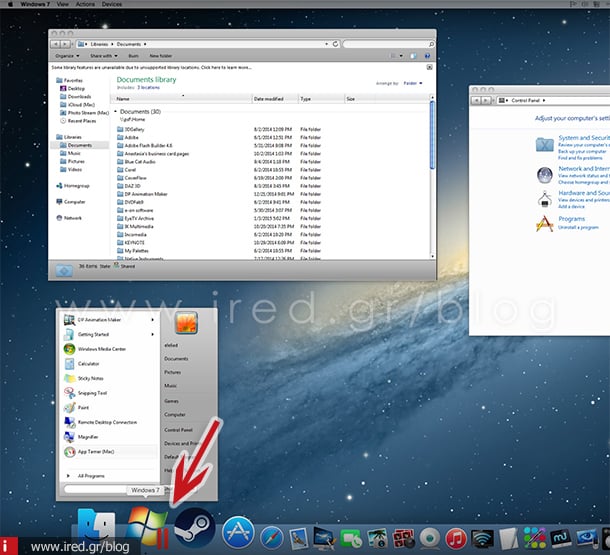Collapse the Documents (30) group
Viewport: 610px width, 555px height.
coord(116,112)
